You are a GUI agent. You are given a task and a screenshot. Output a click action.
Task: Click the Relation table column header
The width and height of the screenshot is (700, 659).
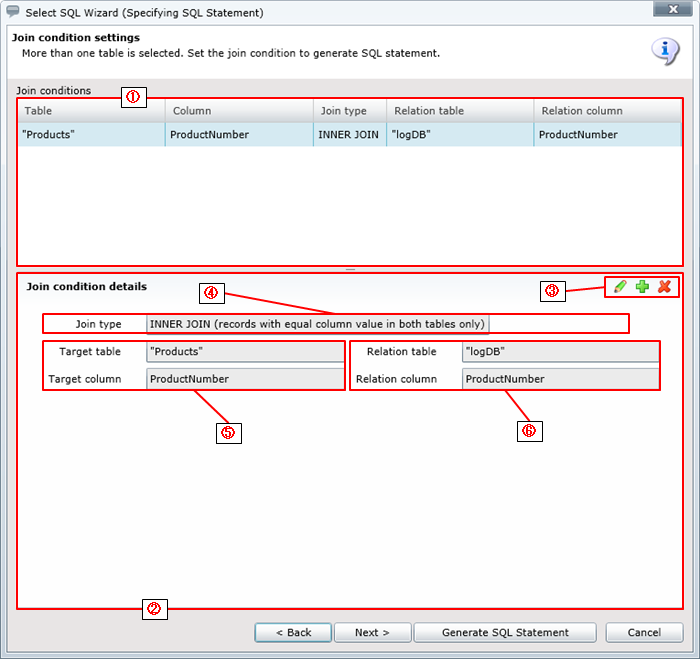pos(460,110)
